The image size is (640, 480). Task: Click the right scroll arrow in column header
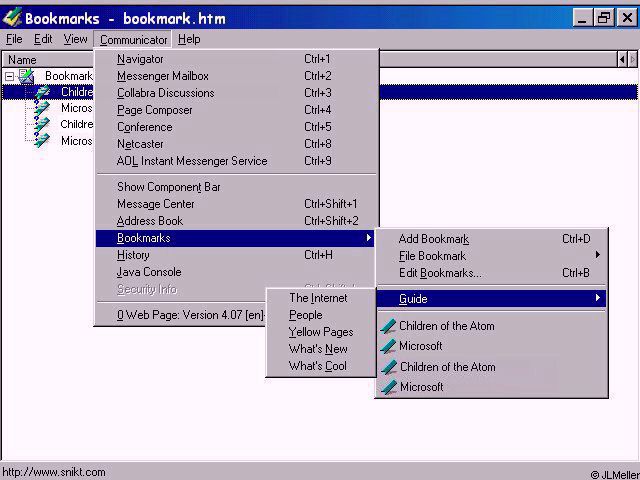[632, 60]
